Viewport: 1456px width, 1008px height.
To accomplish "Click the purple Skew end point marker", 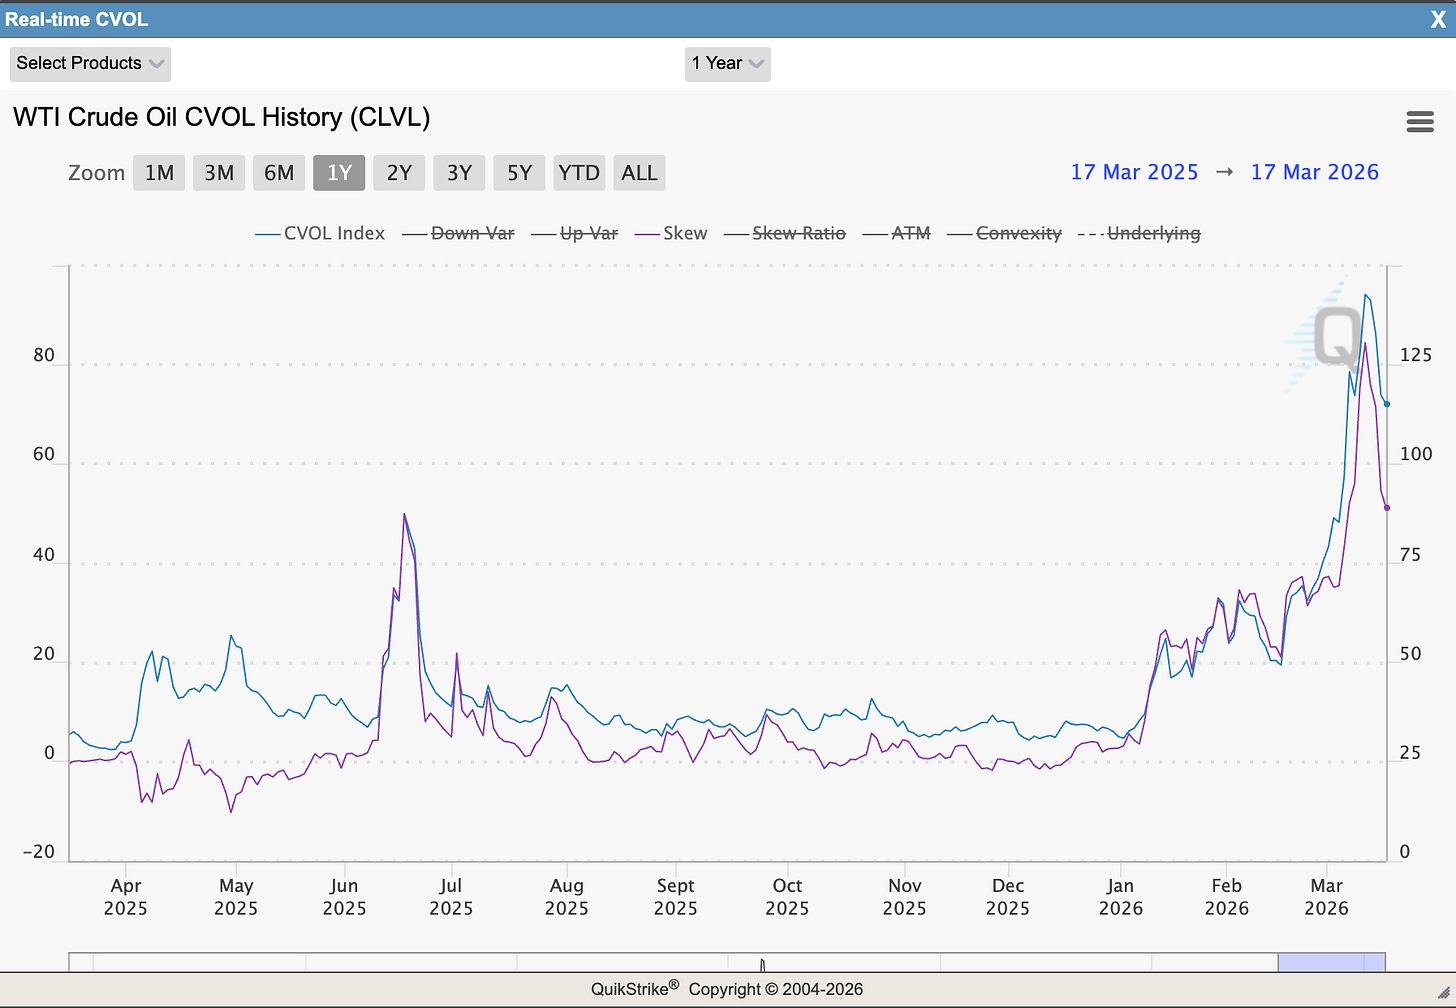I will [1387, 508].
